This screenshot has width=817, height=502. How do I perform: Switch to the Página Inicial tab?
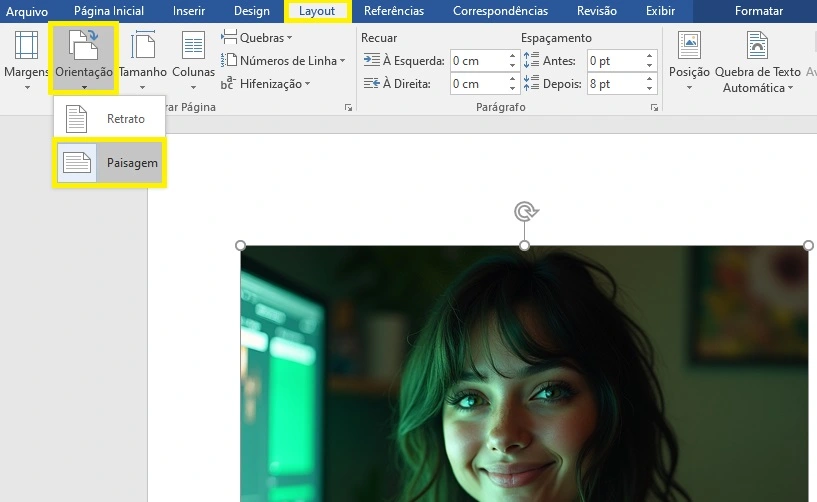click(109, 11)
